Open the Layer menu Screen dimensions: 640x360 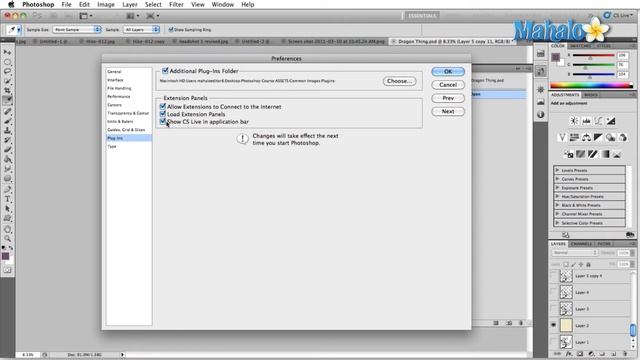(x=129, y=4)
